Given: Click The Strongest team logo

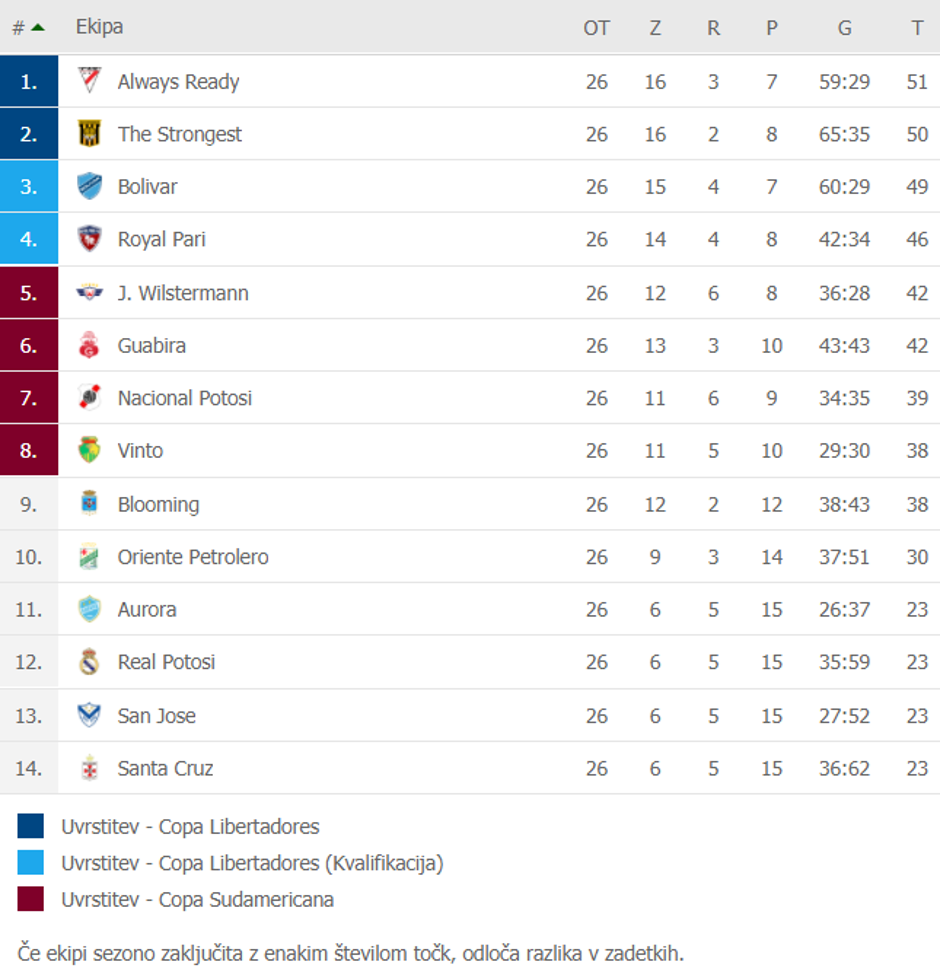Looking at the screenshot, I should coord(88,134).
